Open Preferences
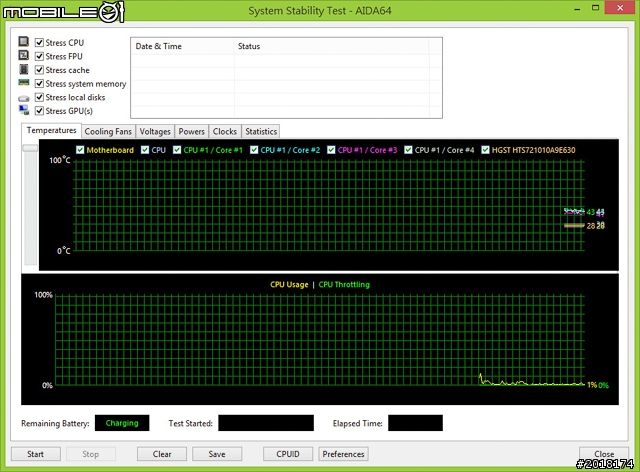Screen dimensions: 640x472 point(343,454)
